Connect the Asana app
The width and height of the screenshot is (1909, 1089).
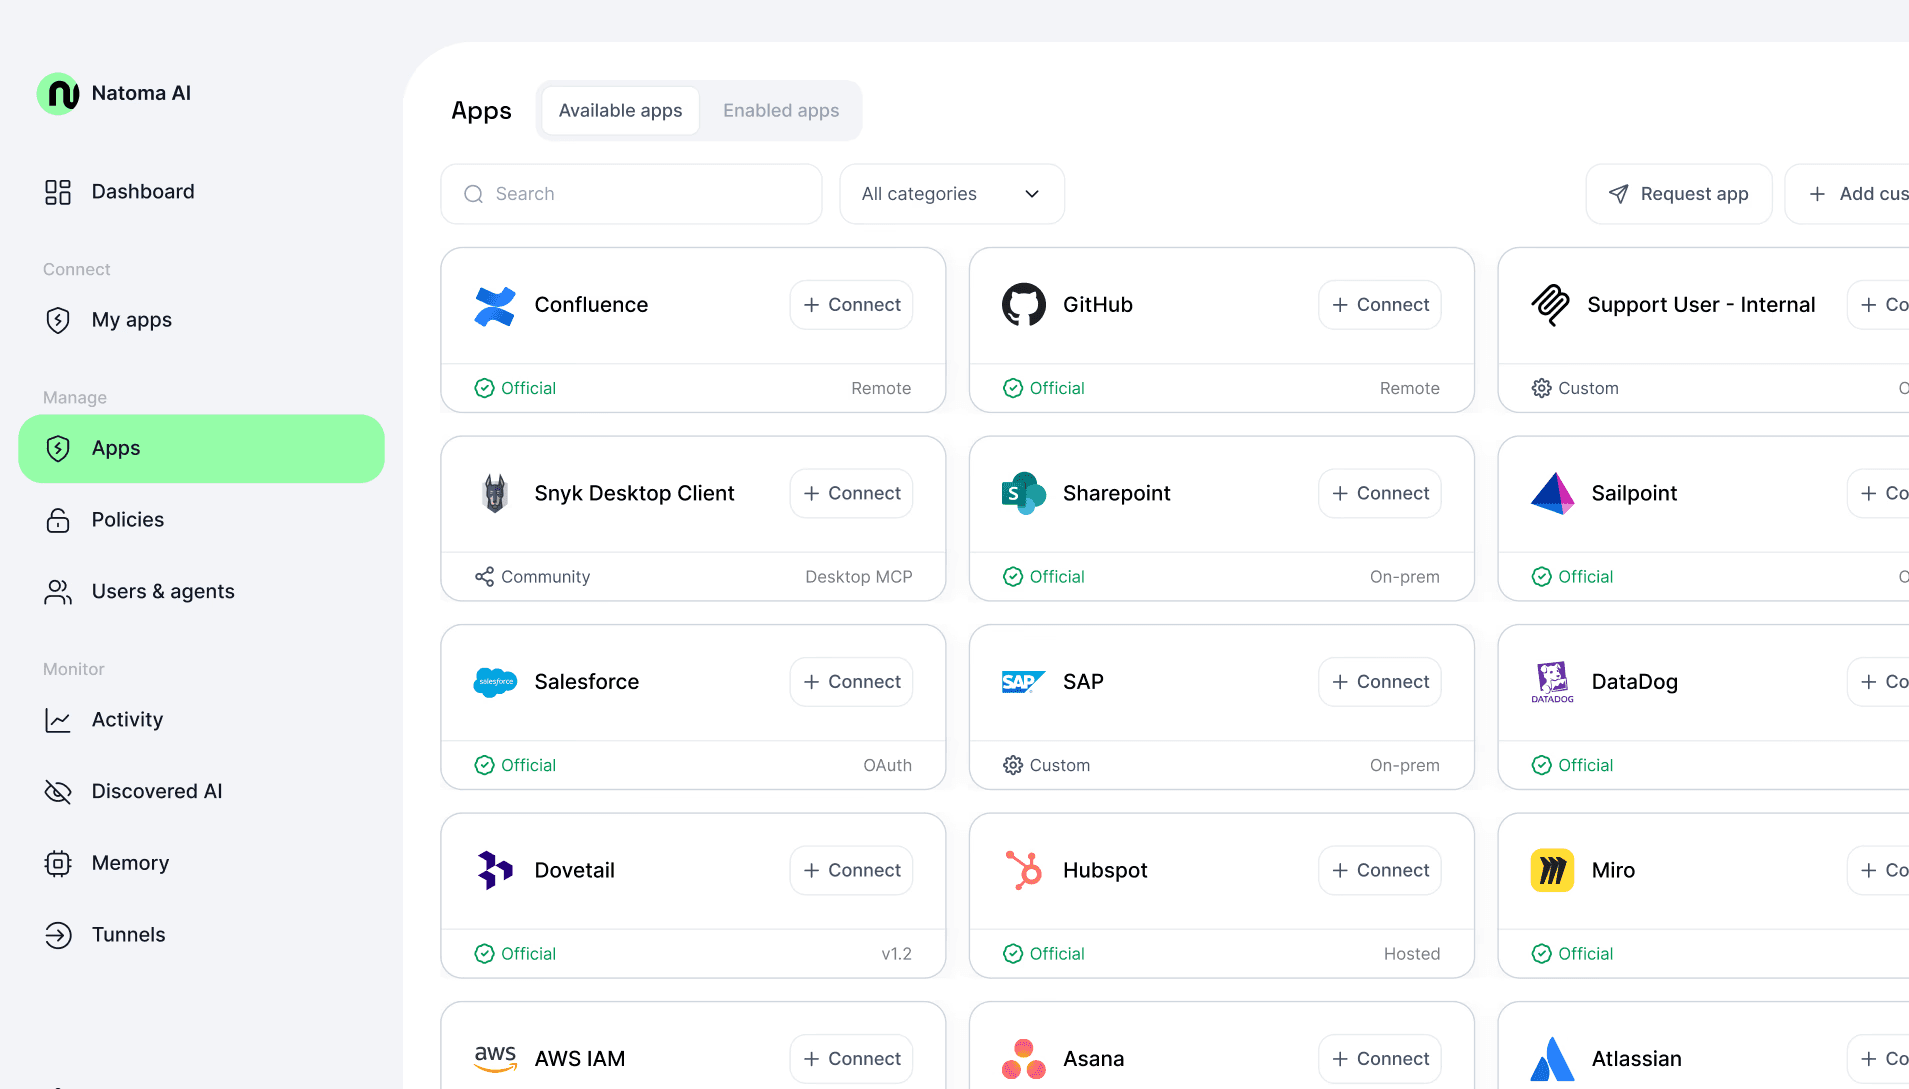(1380, 1059)
